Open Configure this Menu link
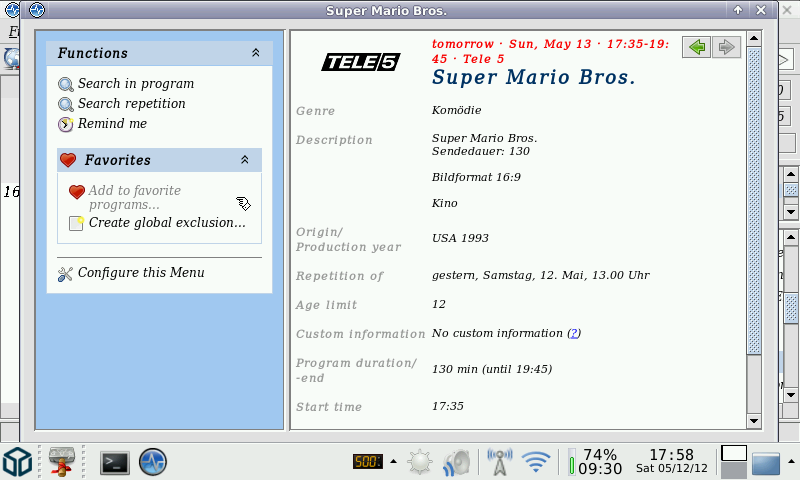Image resolution: width=800 pixels, height=480 pixels. [141, 273]
